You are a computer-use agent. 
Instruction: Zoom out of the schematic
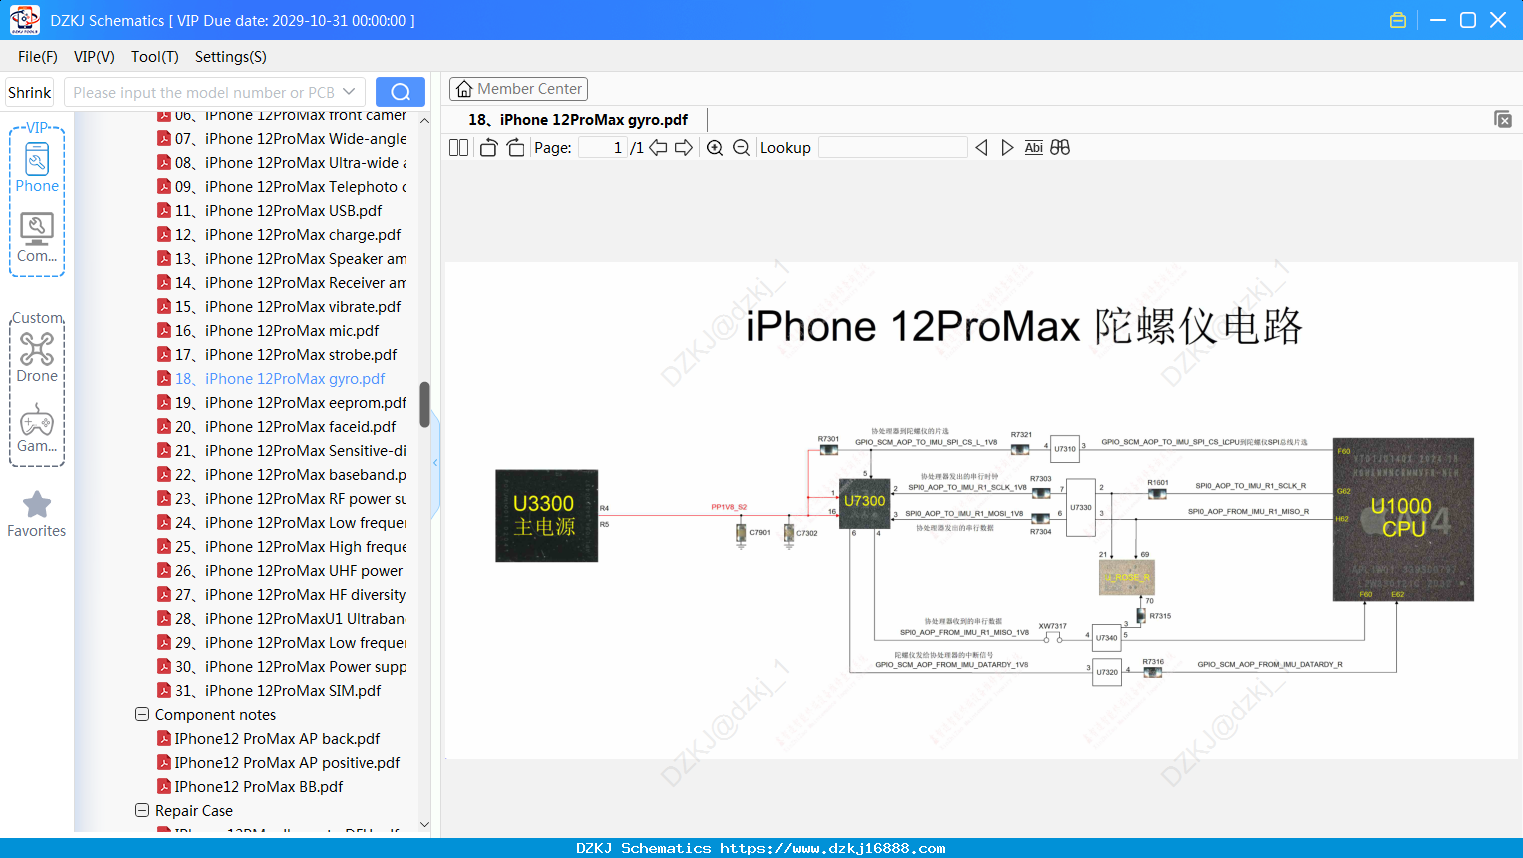[741, 148]
